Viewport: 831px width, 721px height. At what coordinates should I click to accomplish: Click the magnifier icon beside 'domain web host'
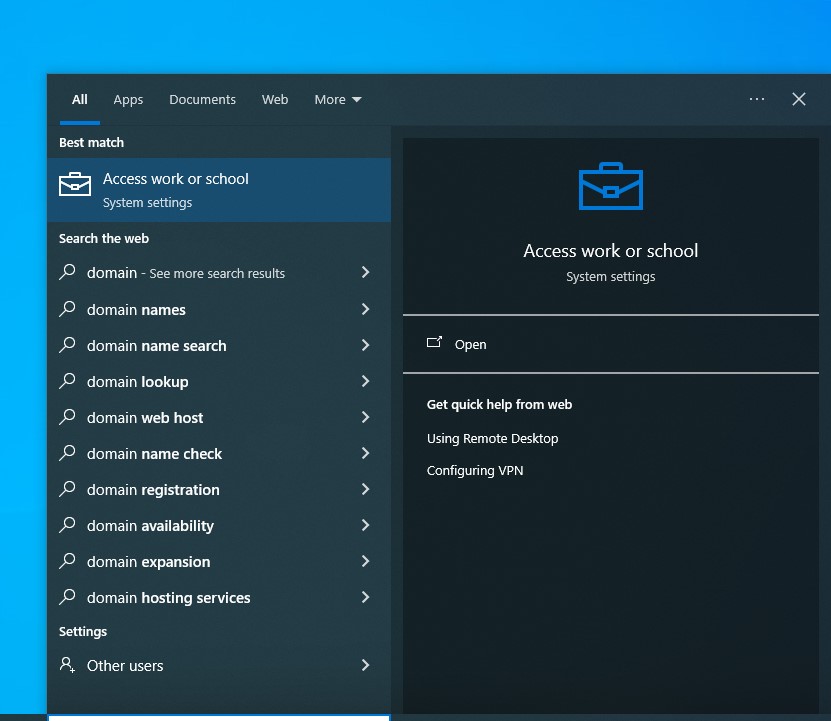point(67,417)
